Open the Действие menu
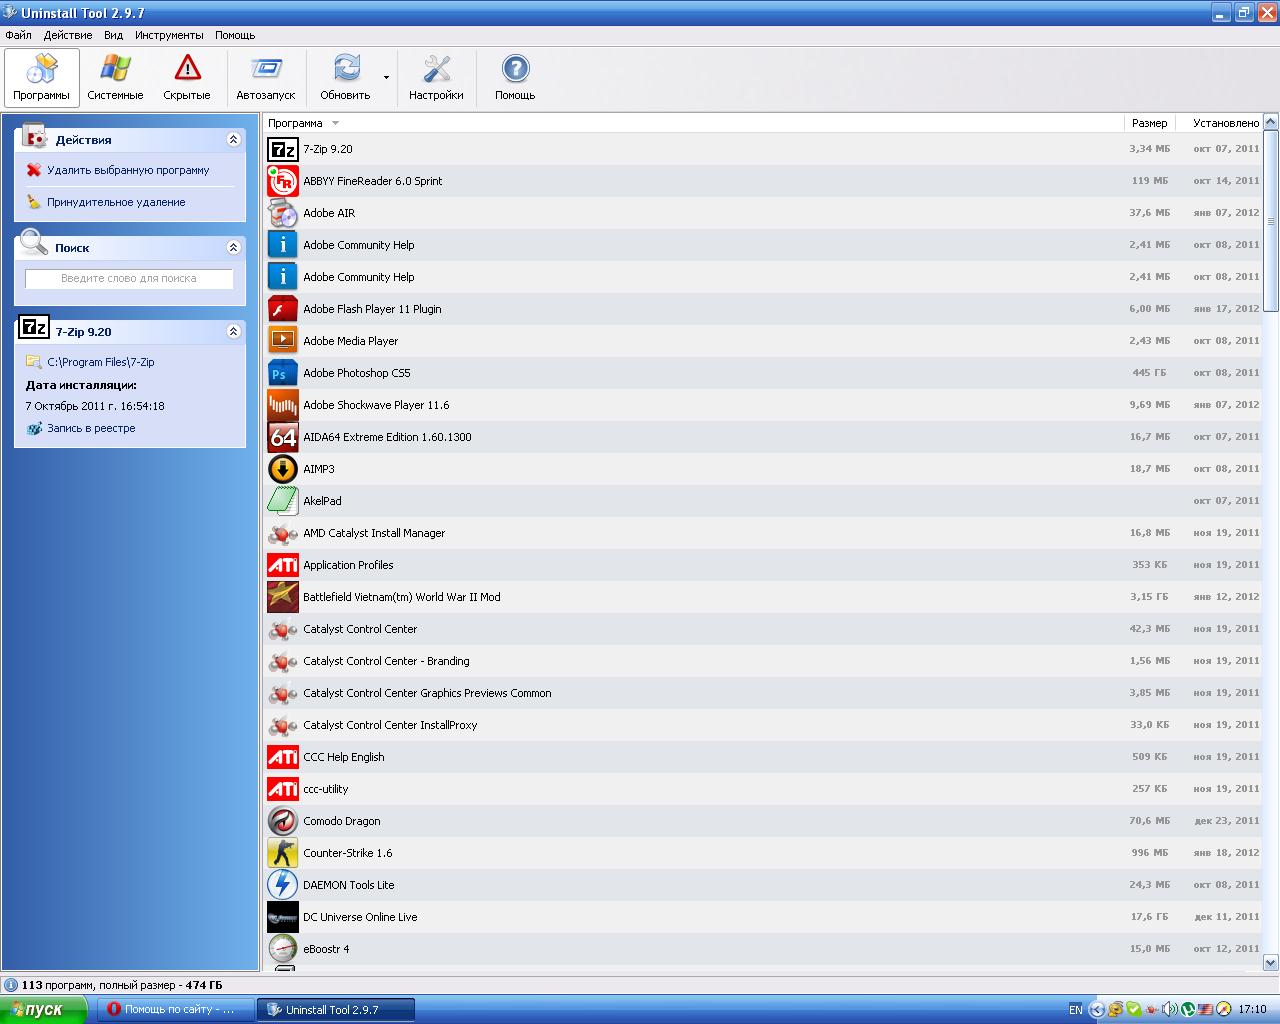This screenshot has width=1280, height=1024. click(68, 35)
